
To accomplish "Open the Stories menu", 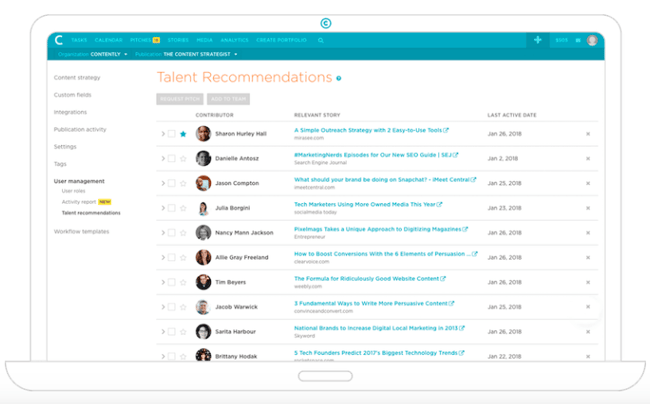I will [x=178, y=40].
